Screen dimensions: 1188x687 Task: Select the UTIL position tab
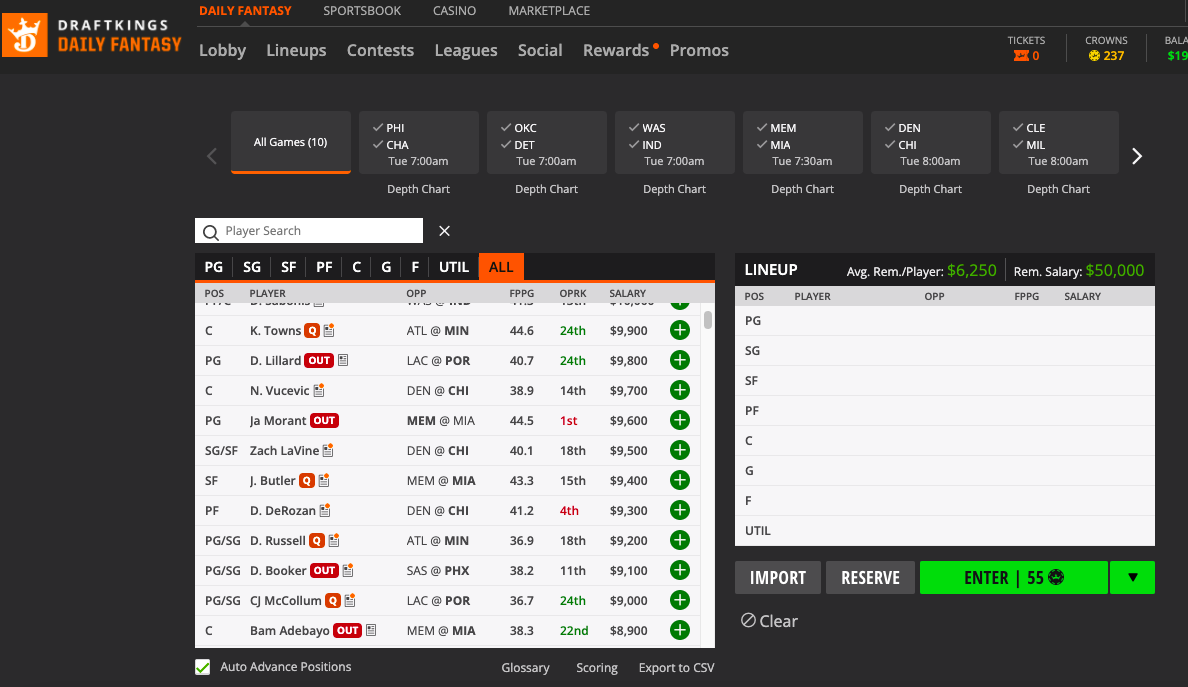click(x=454, y=267)
